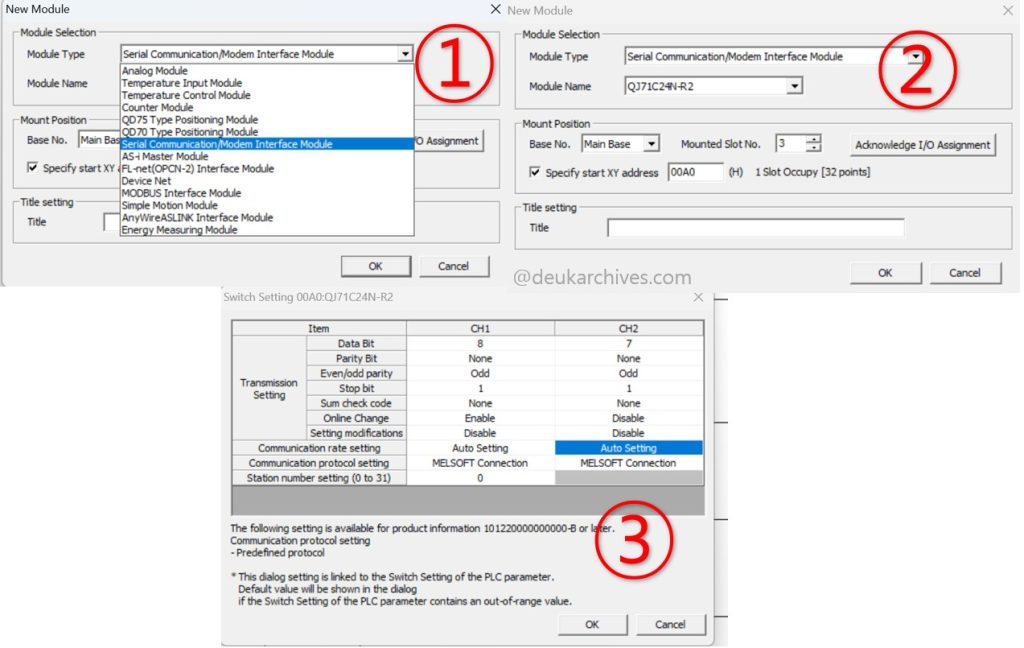The width and height of the screenshot is (1024, 648).
Task: Select CH2 Sum check code cell
Action: pyautogui.click(x=629, y=404)
